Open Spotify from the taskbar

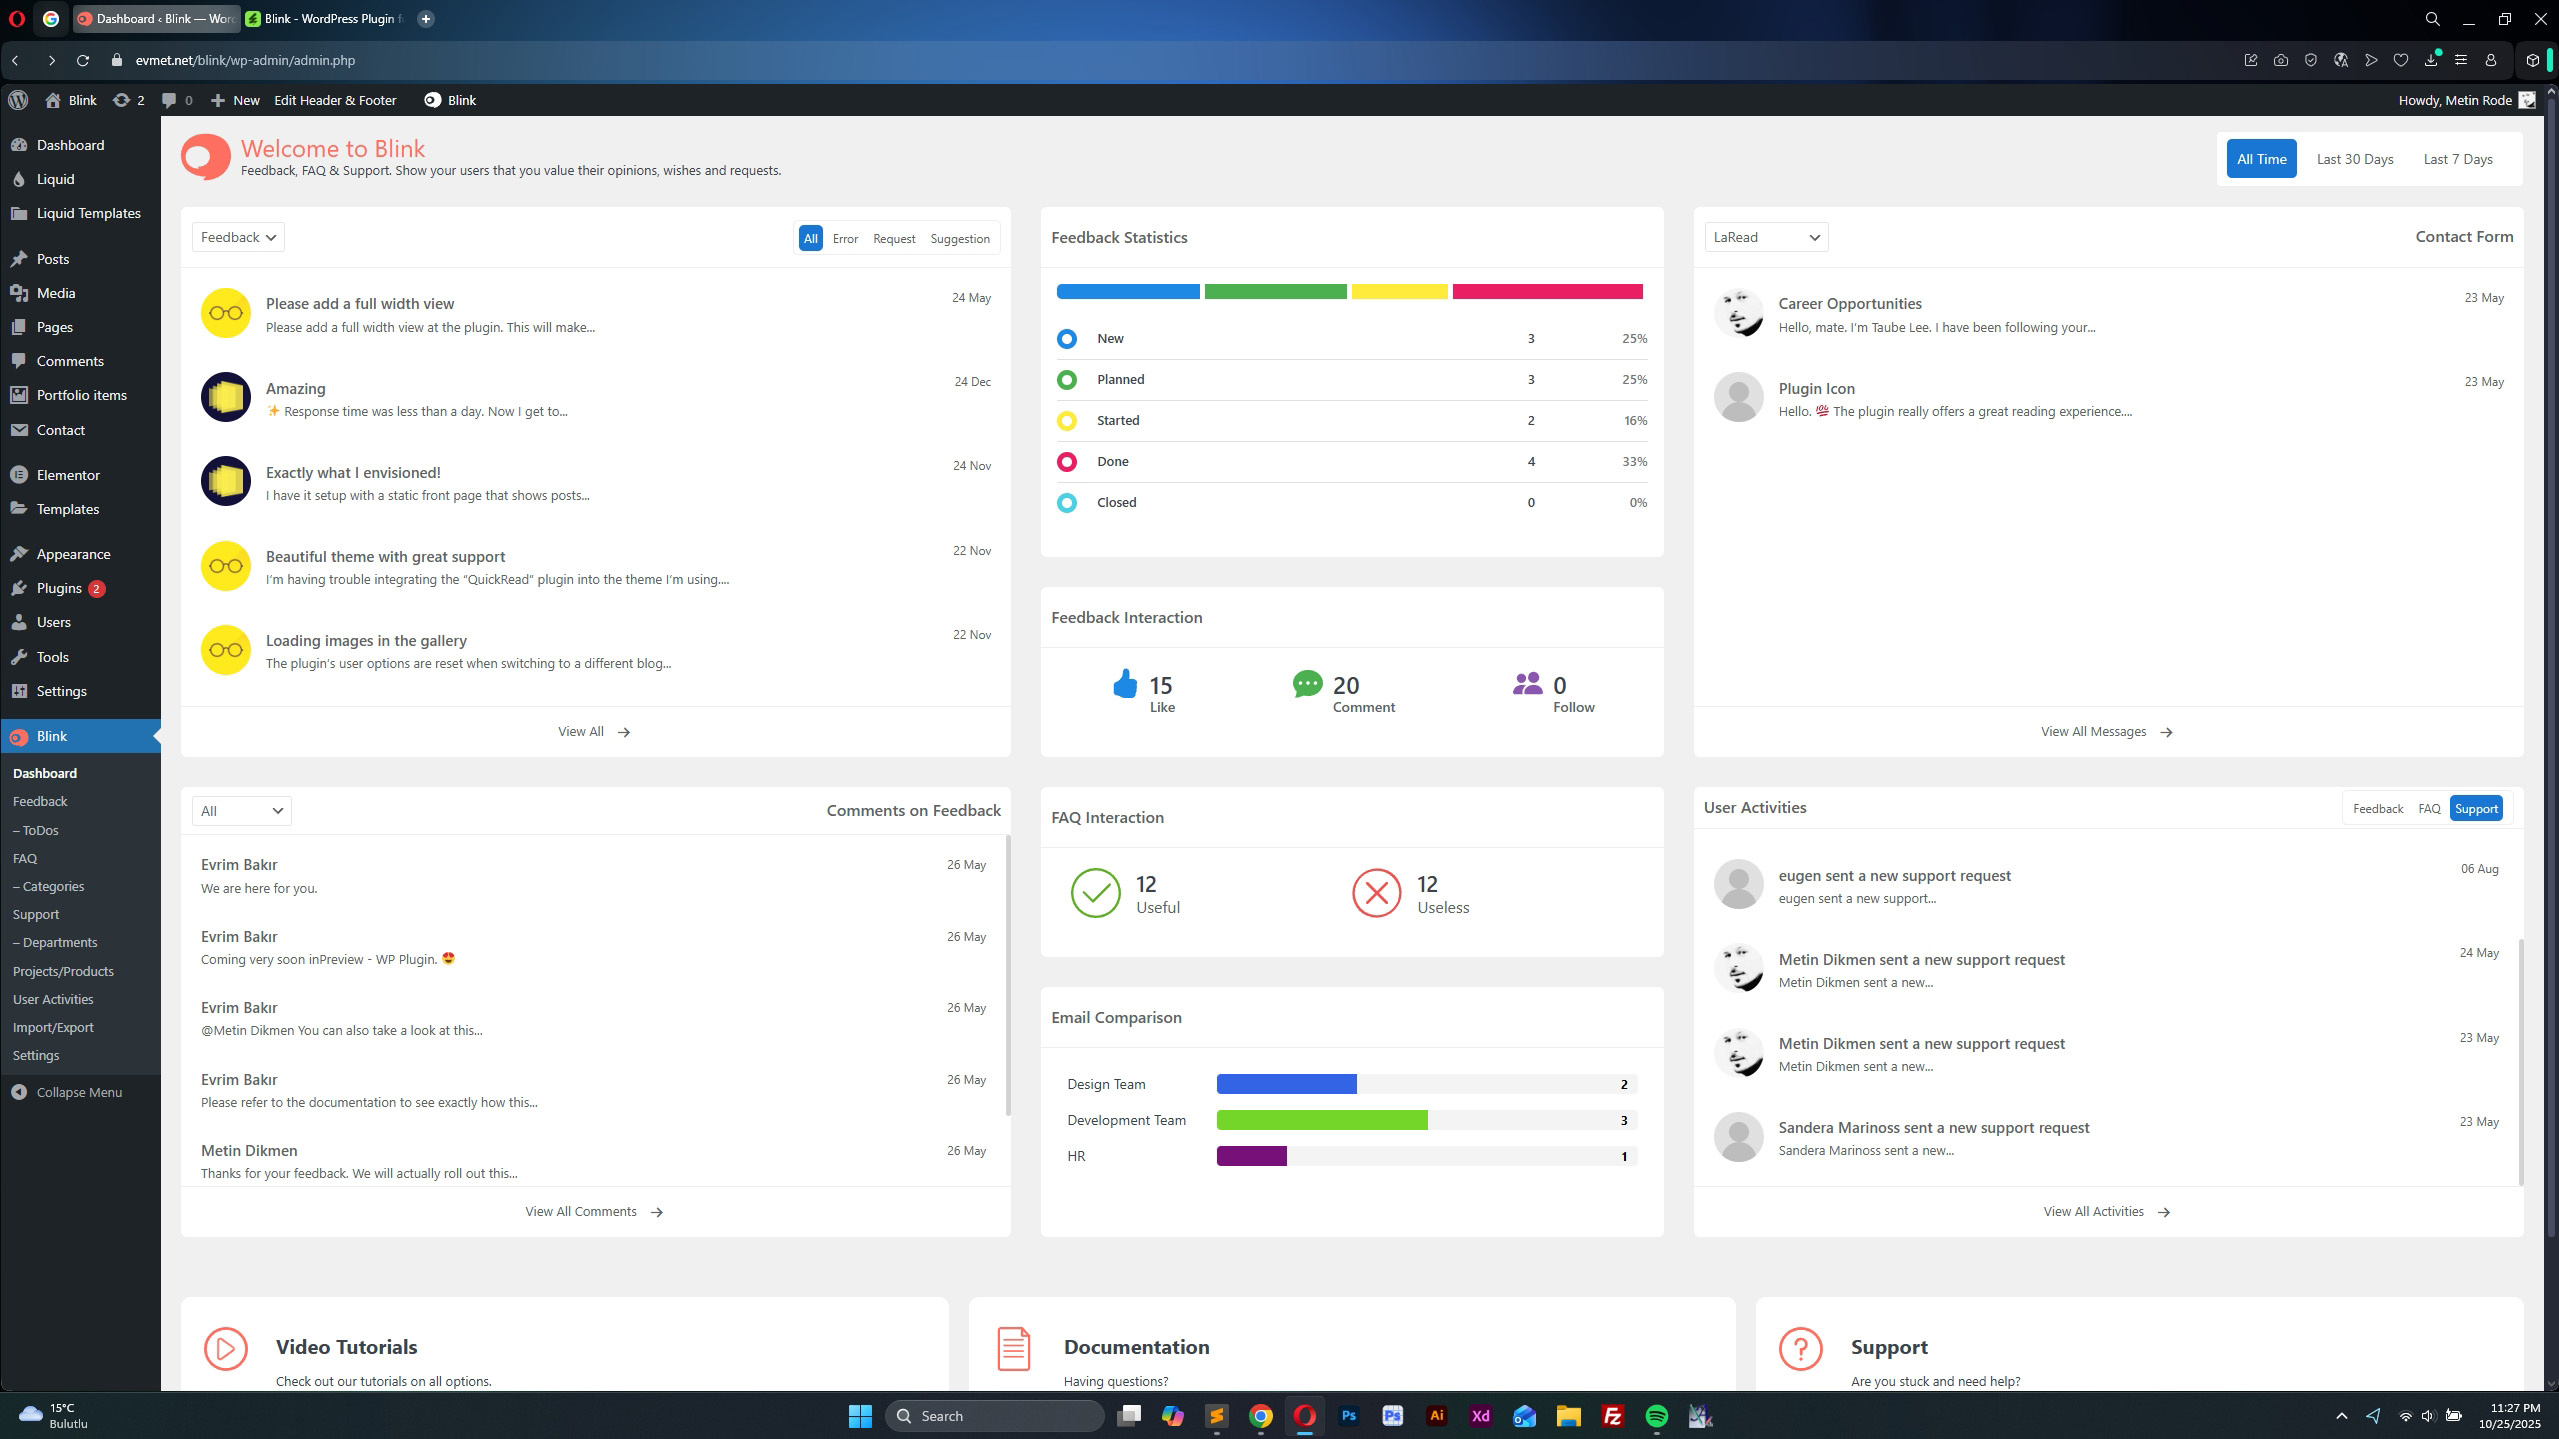[1656, 1416]
